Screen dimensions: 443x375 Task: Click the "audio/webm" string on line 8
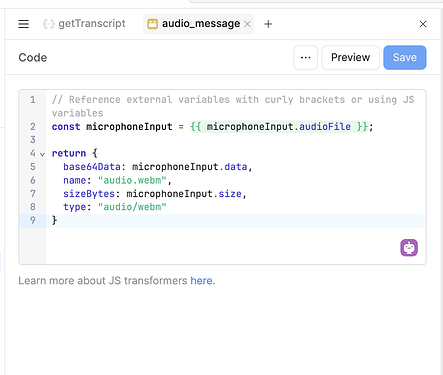coord(132,207)
